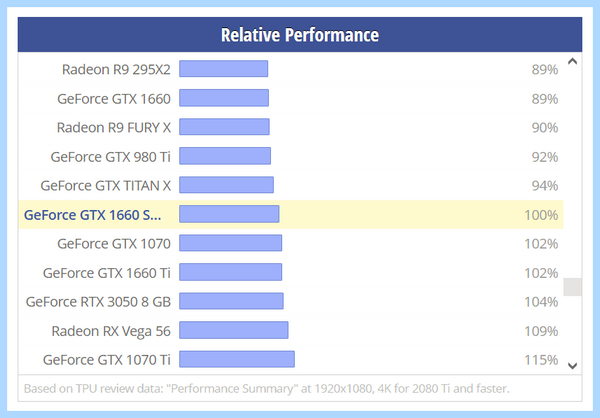Open GeForce GTX 1070 Ti entry
The width and height of the screenshot is (600, 418).
[x=106, y=360]
